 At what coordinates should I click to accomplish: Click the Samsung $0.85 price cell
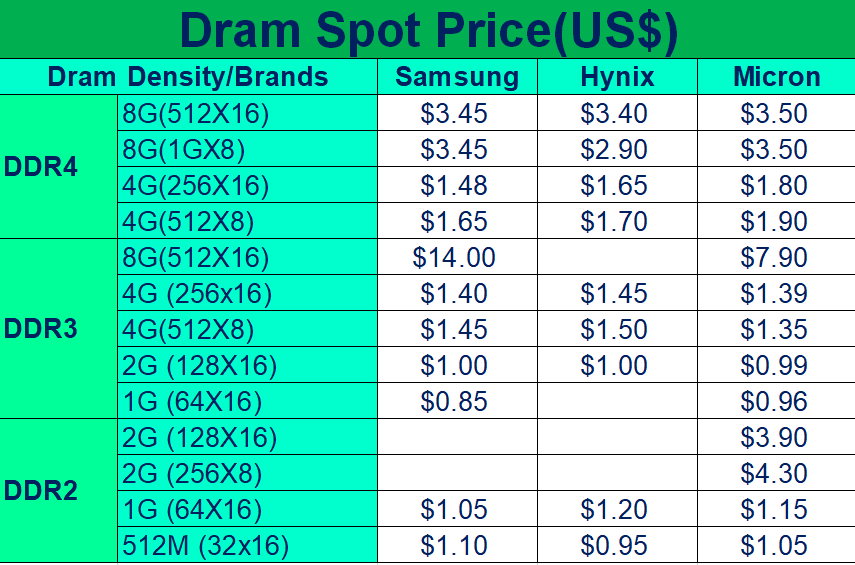[457, 401]
